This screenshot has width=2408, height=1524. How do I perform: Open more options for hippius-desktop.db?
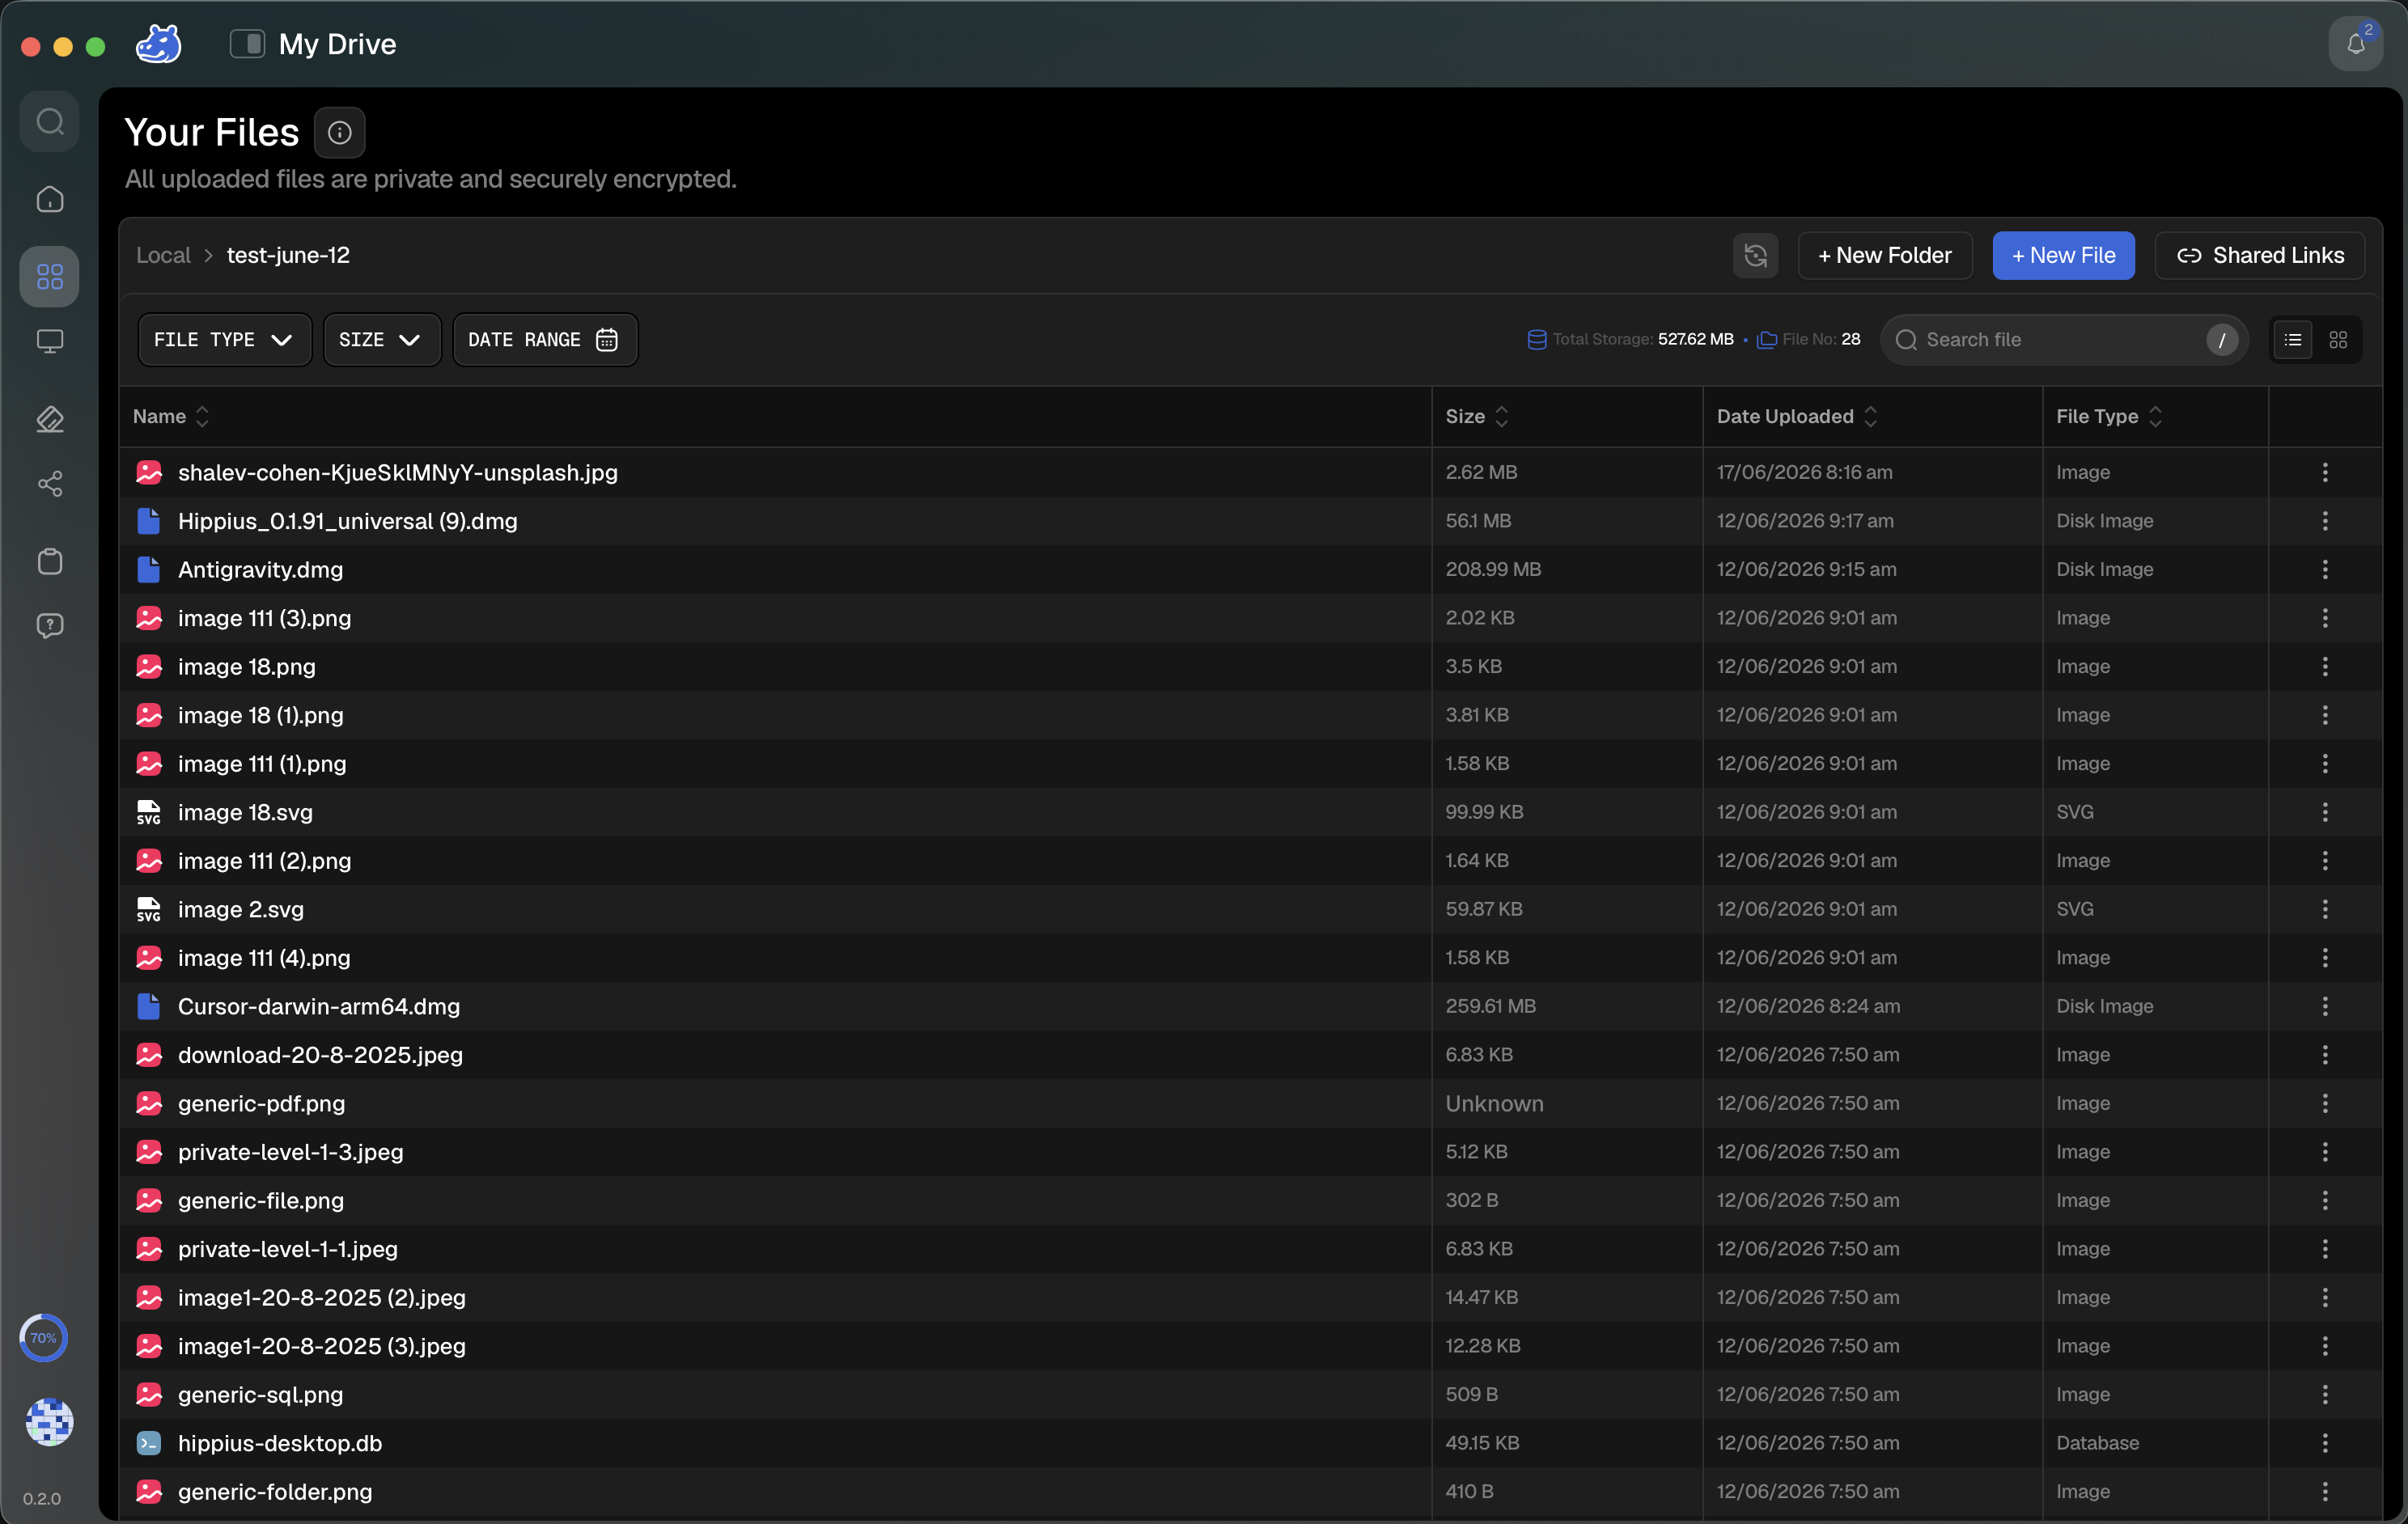(2325, 1443)
